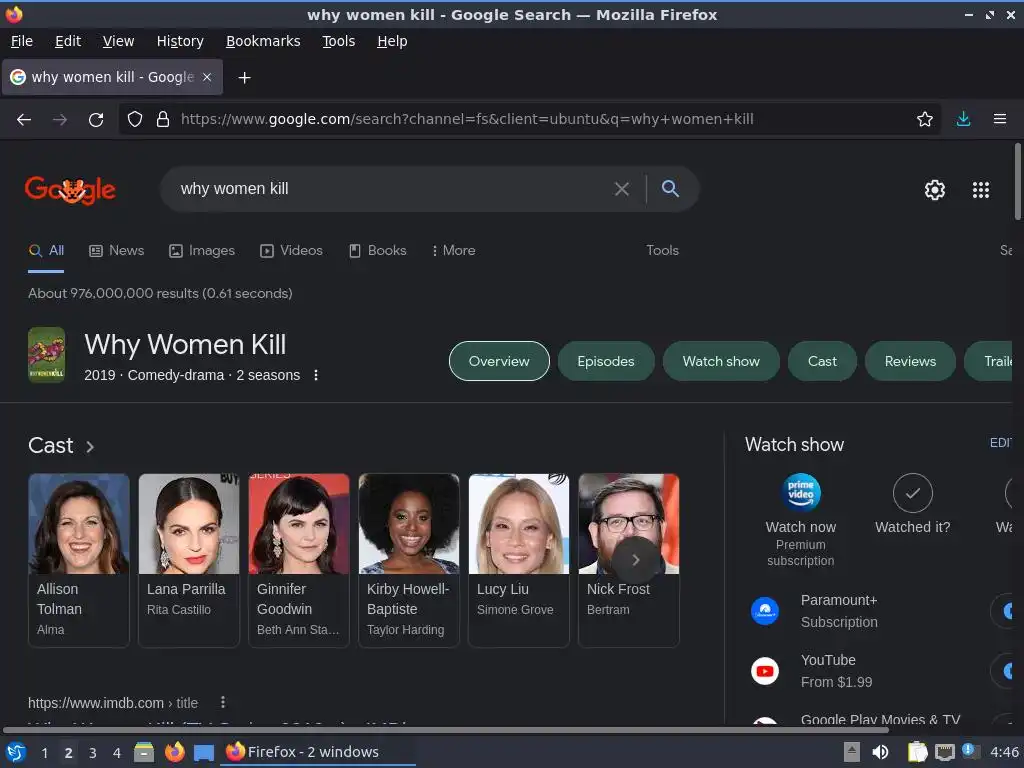Open Allison Tolman cast card
Image resolution: width=1024 pixels, height=768 pixels.
coord(78,560)
